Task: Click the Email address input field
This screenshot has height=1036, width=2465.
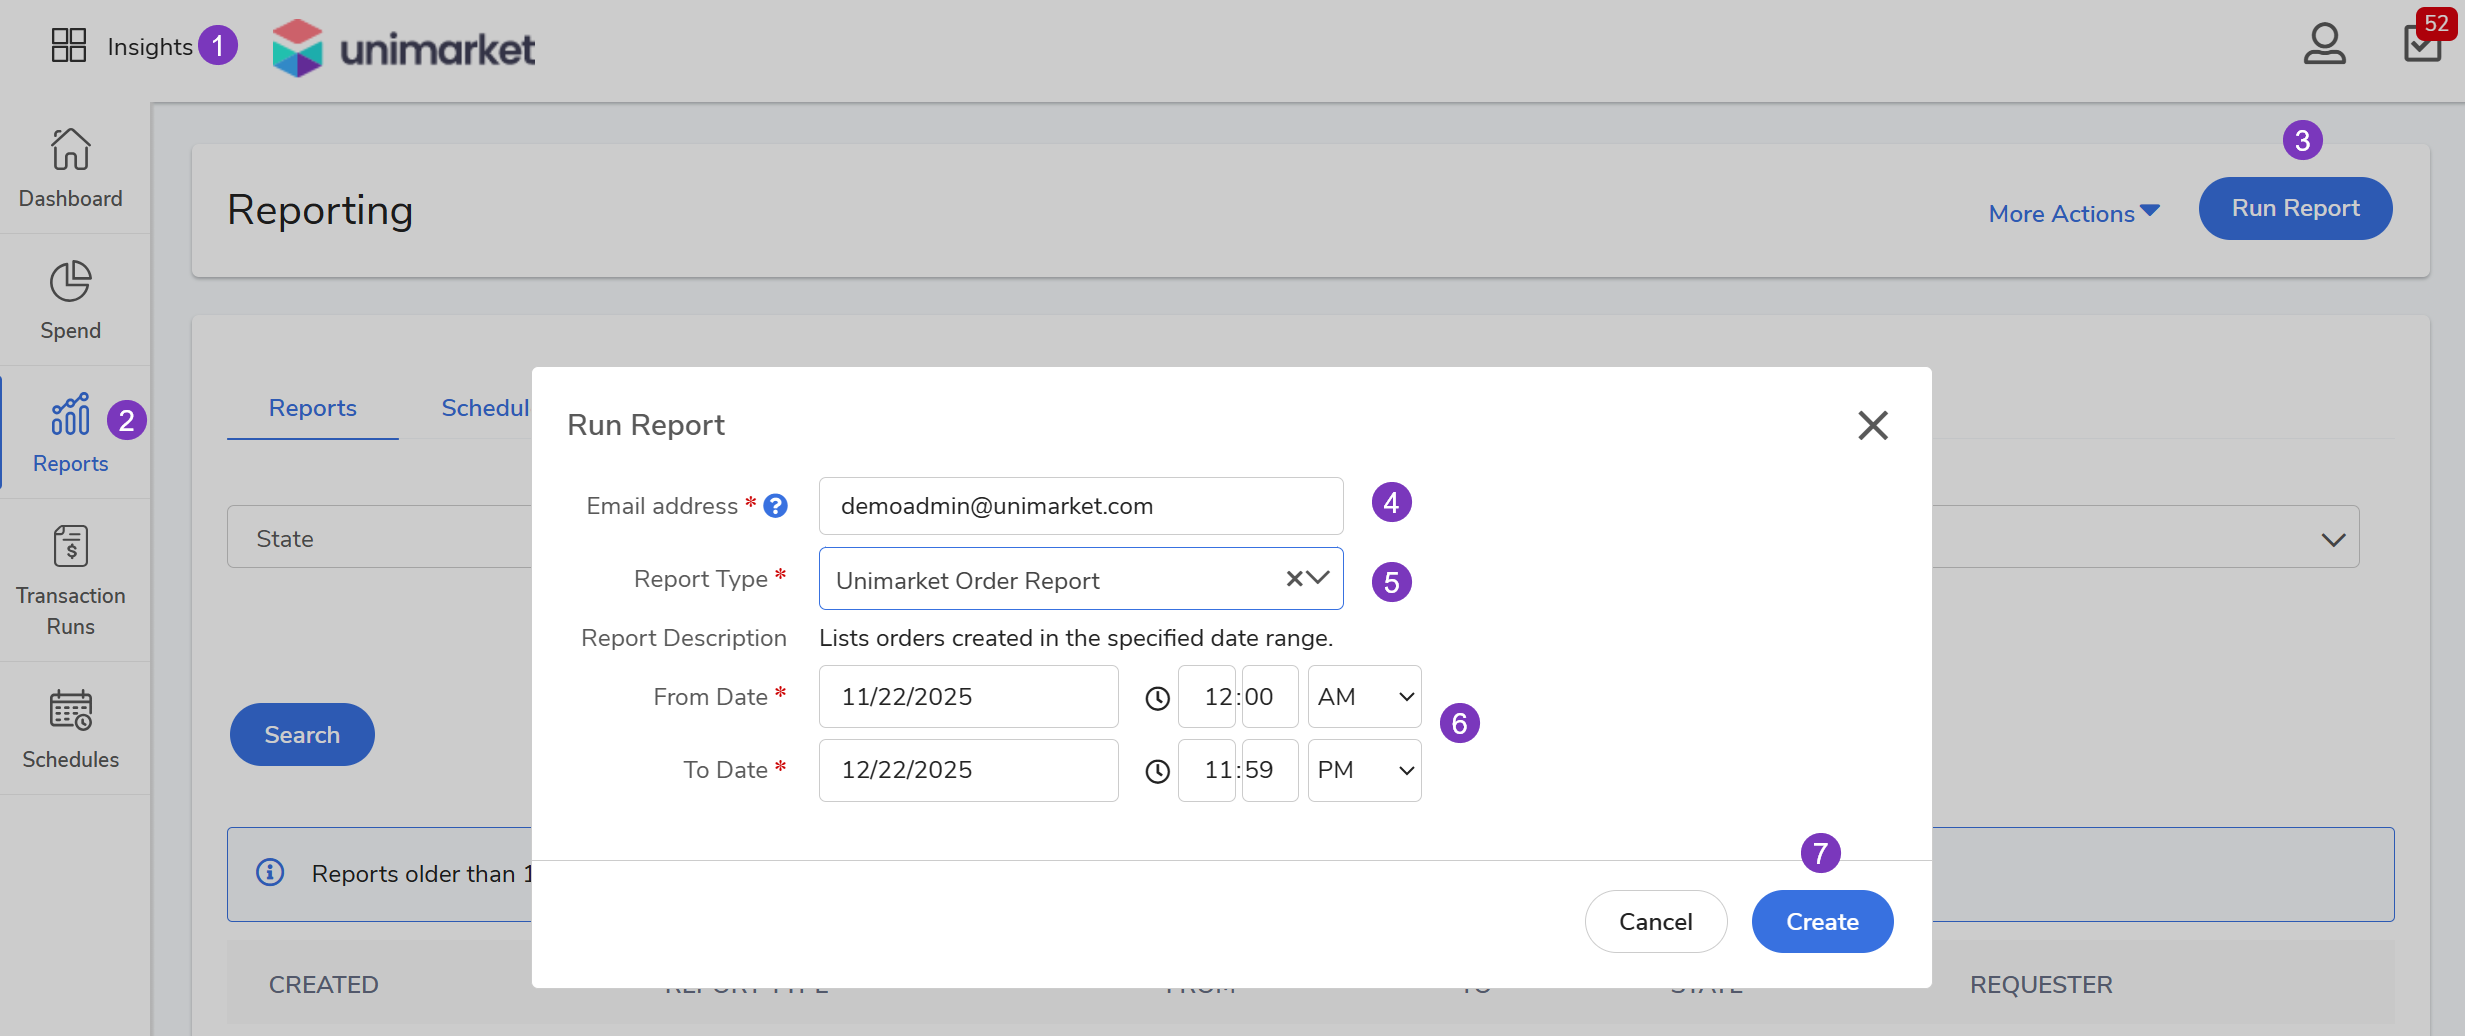Action: point(1080,506)
